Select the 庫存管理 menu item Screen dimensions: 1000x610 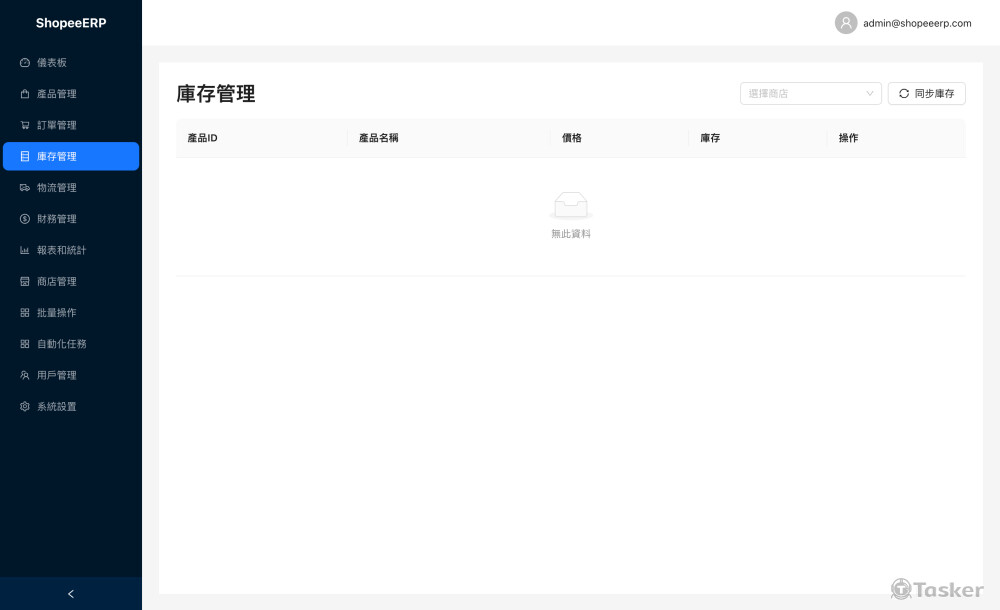71,156
